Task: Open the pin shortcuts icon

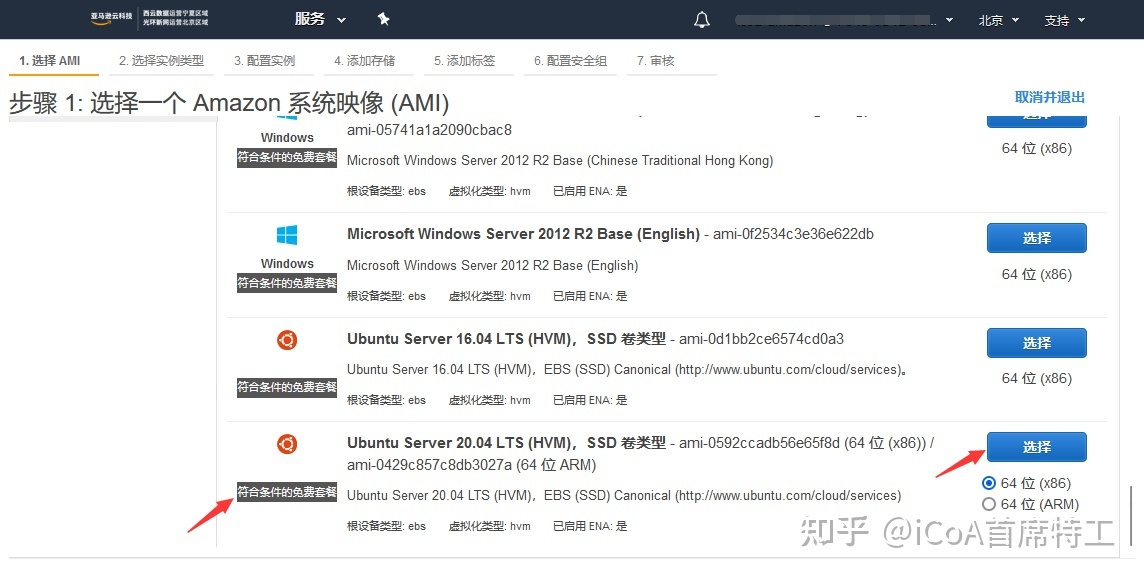Action: coord(383,20)
